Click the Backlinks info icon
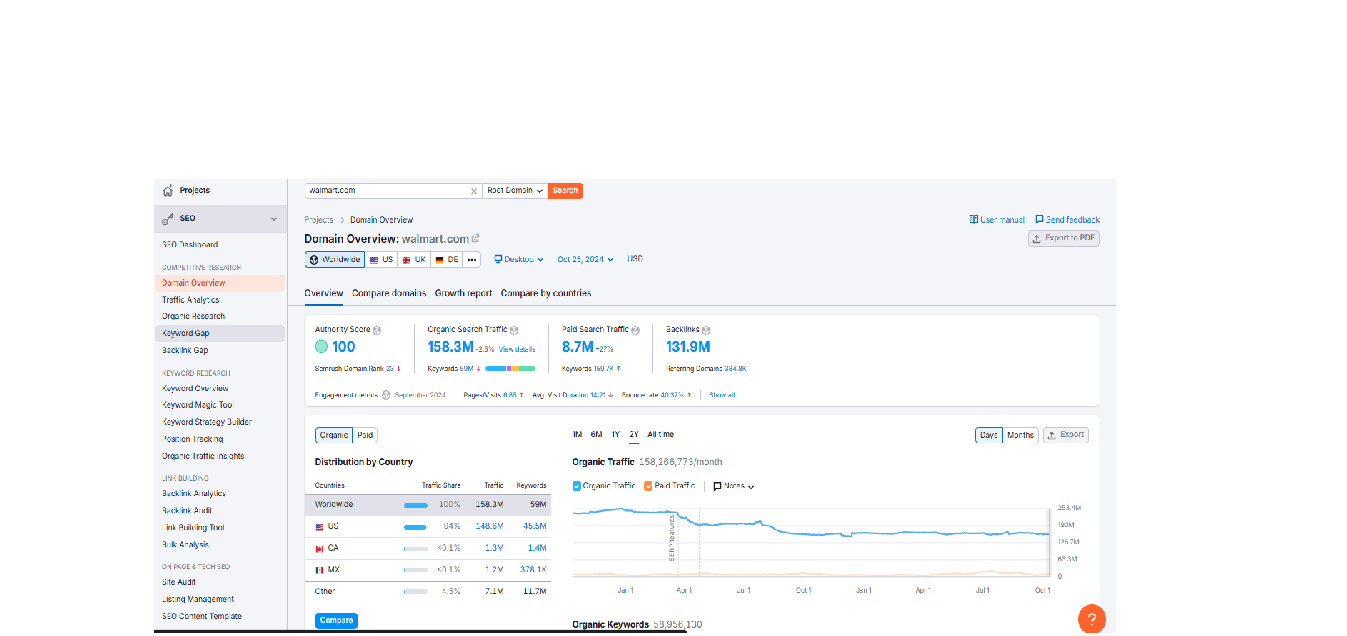The width and height of the screenshot is (1347, 636). point(706,329)
